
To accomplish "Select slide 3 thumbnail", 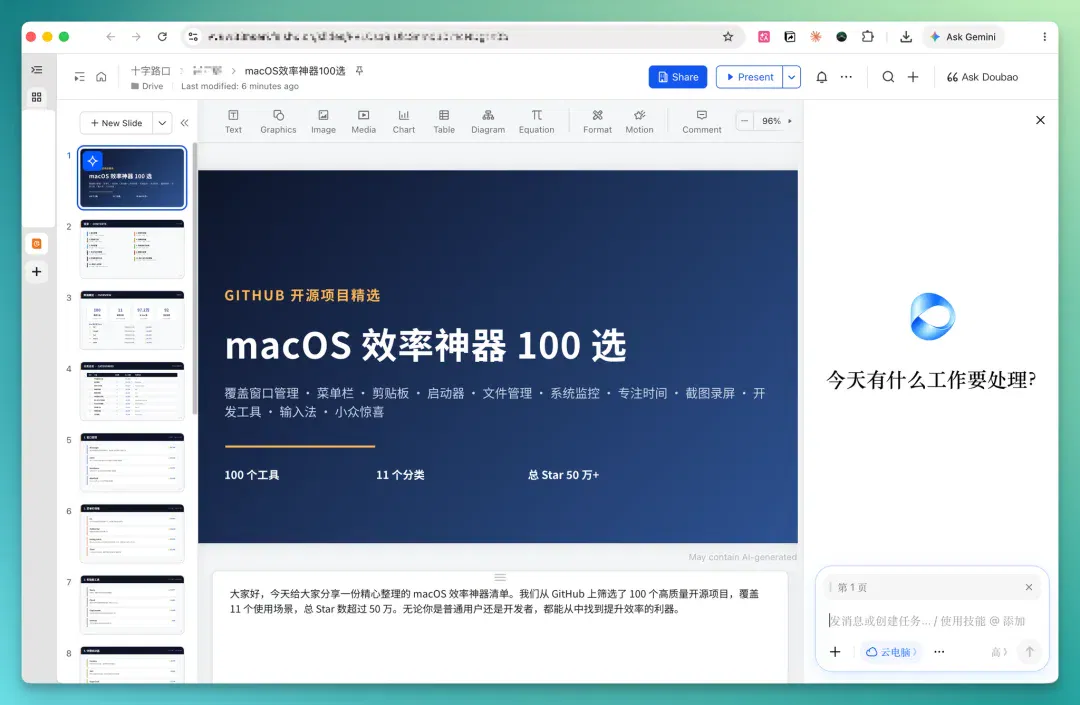I will point(132,320).
